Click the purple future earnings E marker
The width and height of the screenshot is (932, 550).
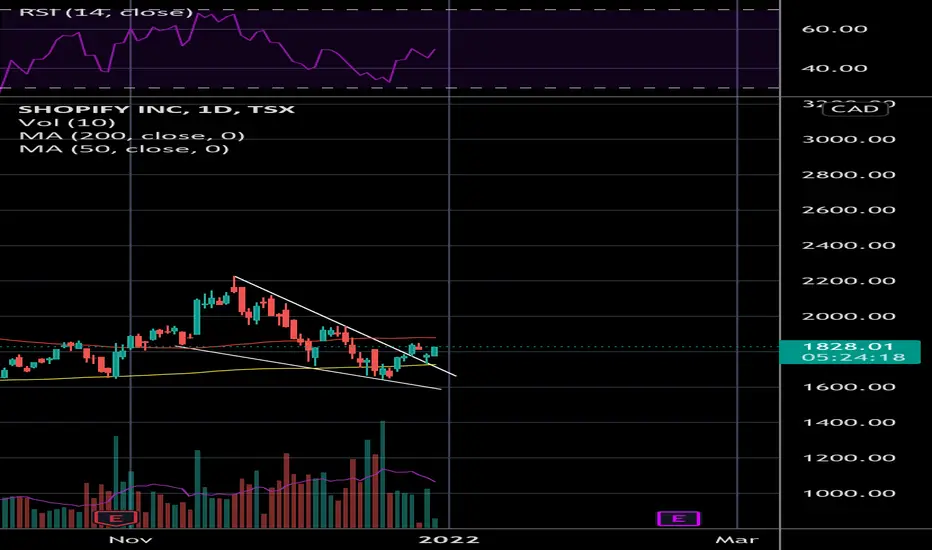coord(678,518)
